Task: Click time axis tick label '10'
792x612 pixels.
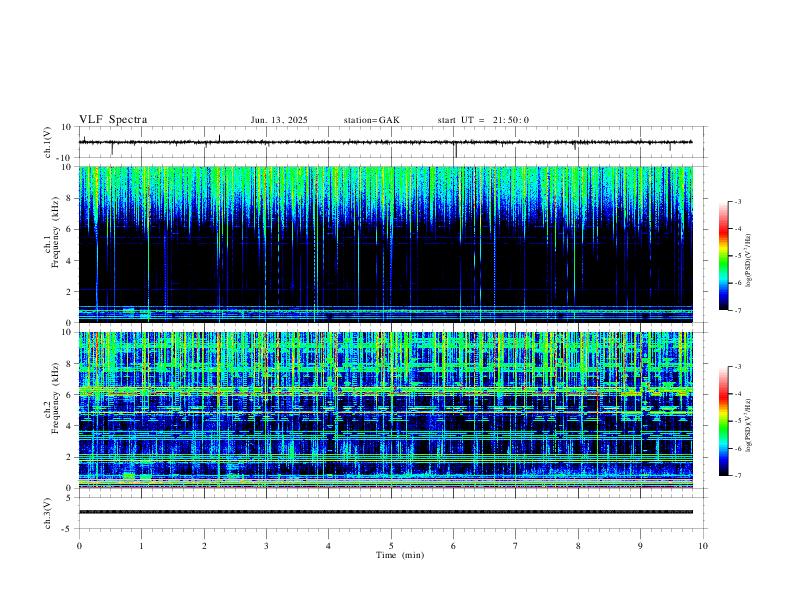Action: point(703,546)
